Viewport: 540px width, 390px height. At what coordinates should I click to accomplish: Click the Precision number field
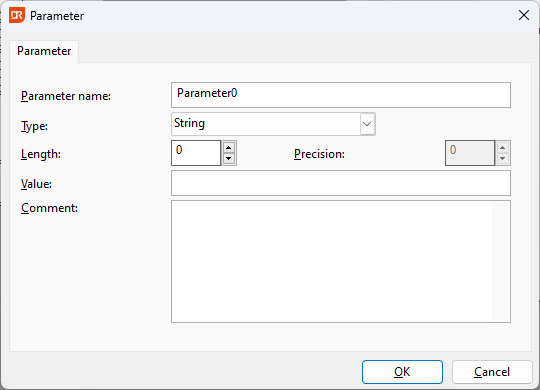click(x=470, y=153)
